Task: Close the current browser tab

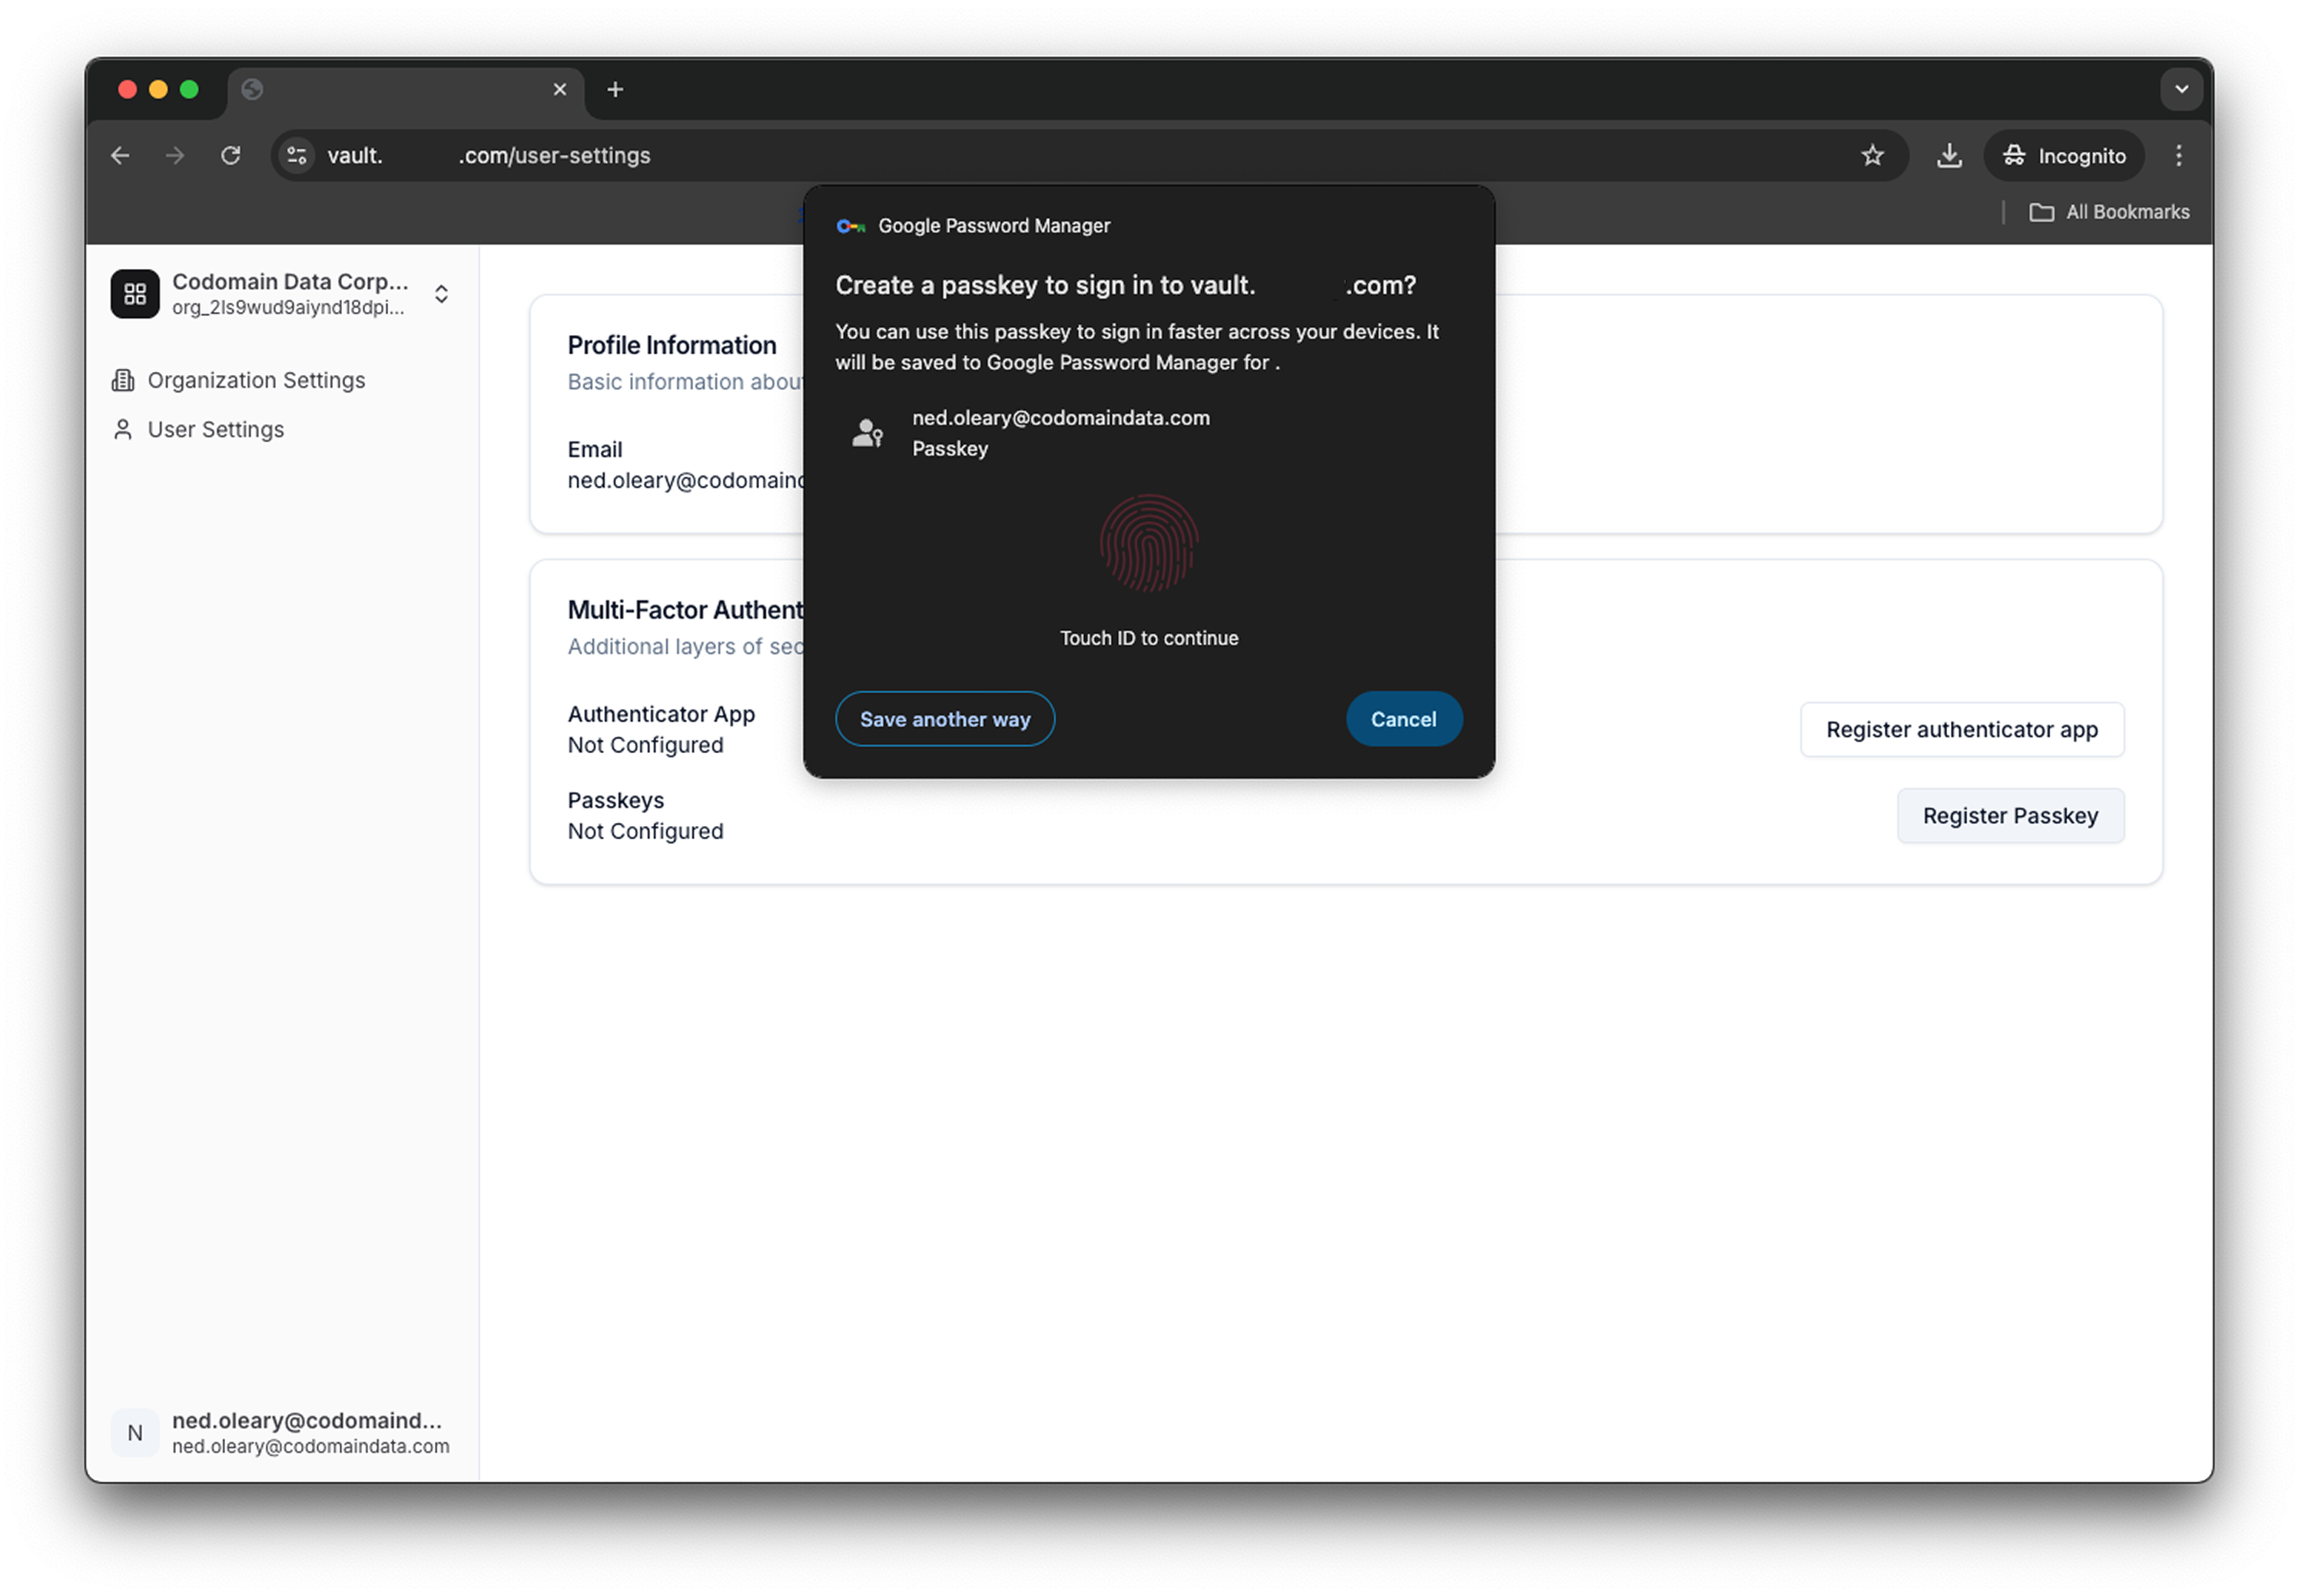Action: 560,90
